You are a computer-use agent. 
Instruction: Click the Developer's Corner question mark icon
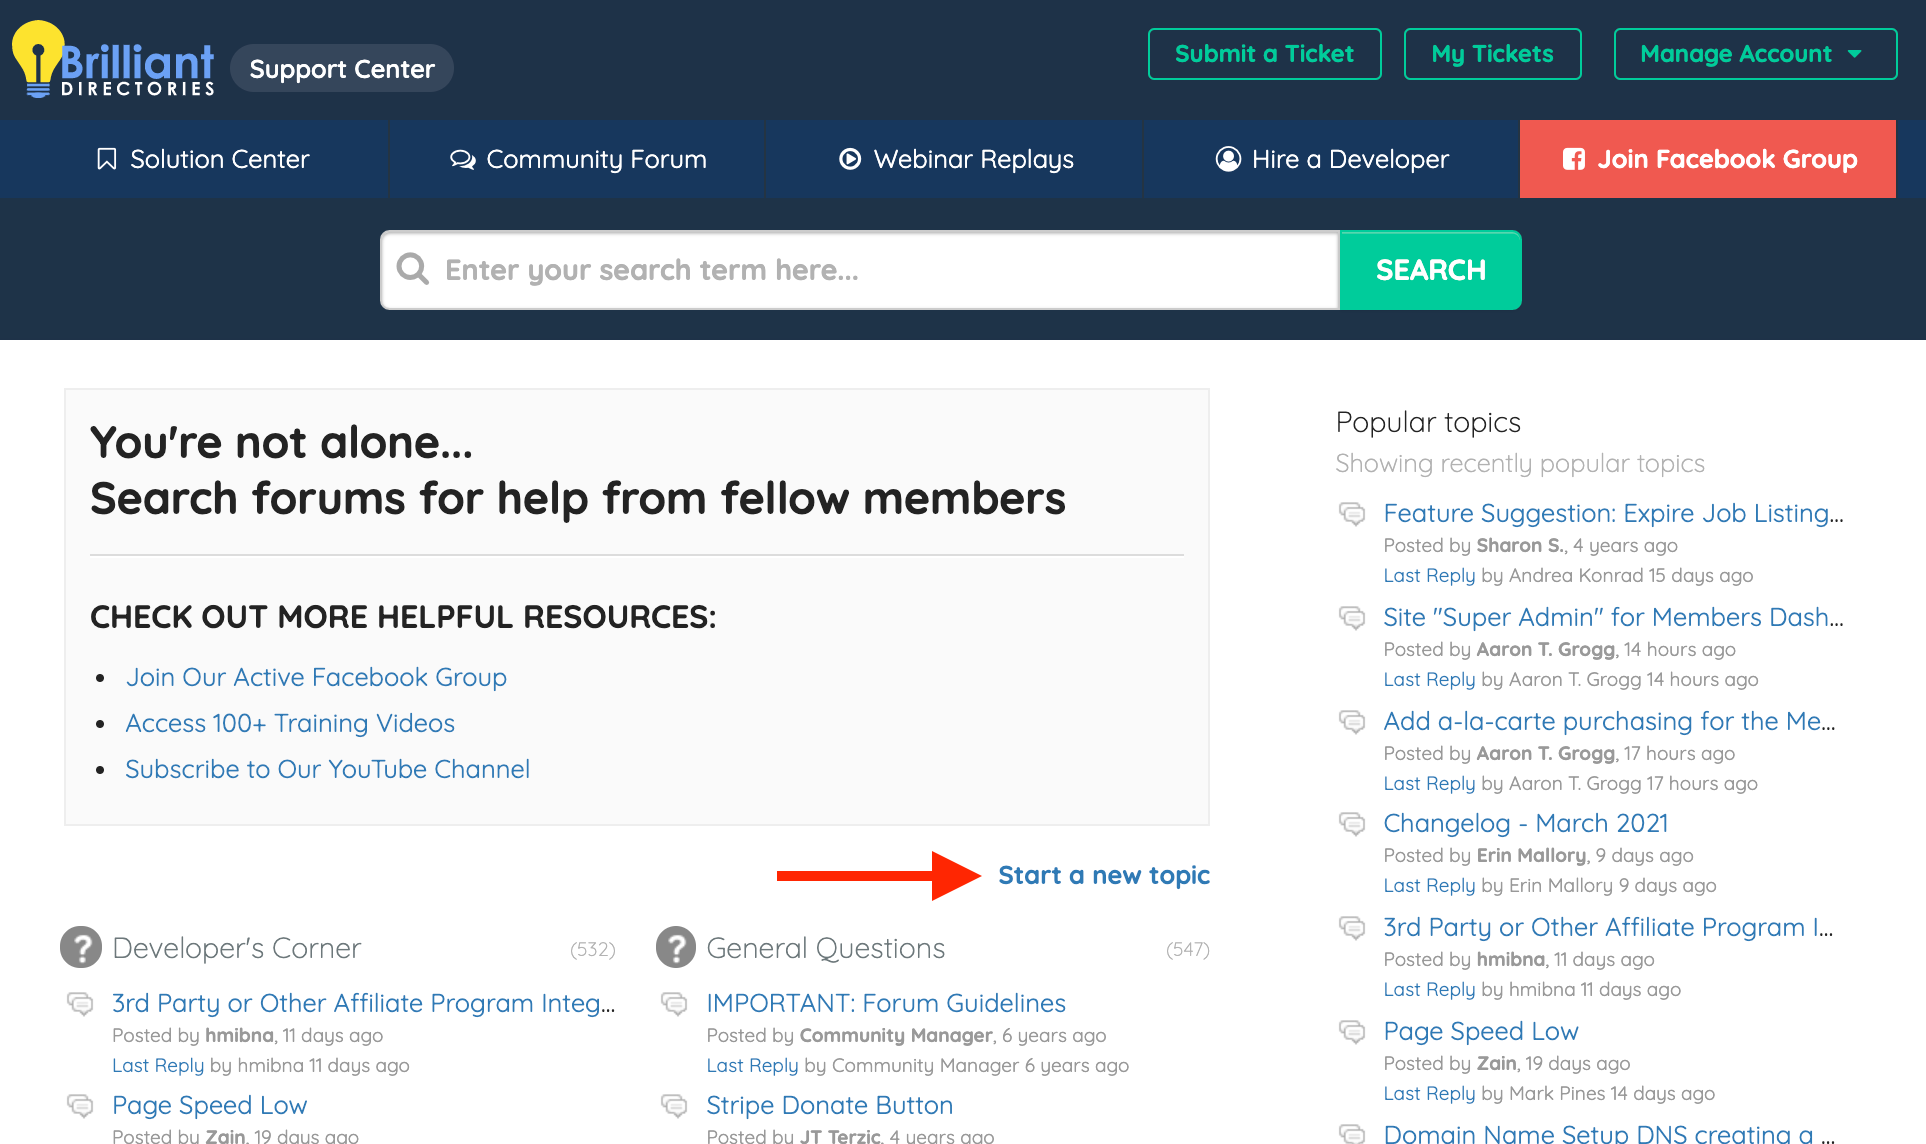click(x=81, y=948)
